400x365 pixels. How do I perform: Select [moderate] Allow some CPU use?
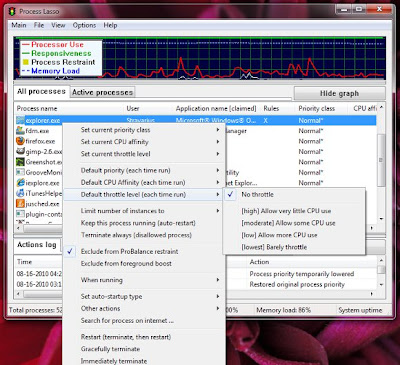[x=288, y=223]
